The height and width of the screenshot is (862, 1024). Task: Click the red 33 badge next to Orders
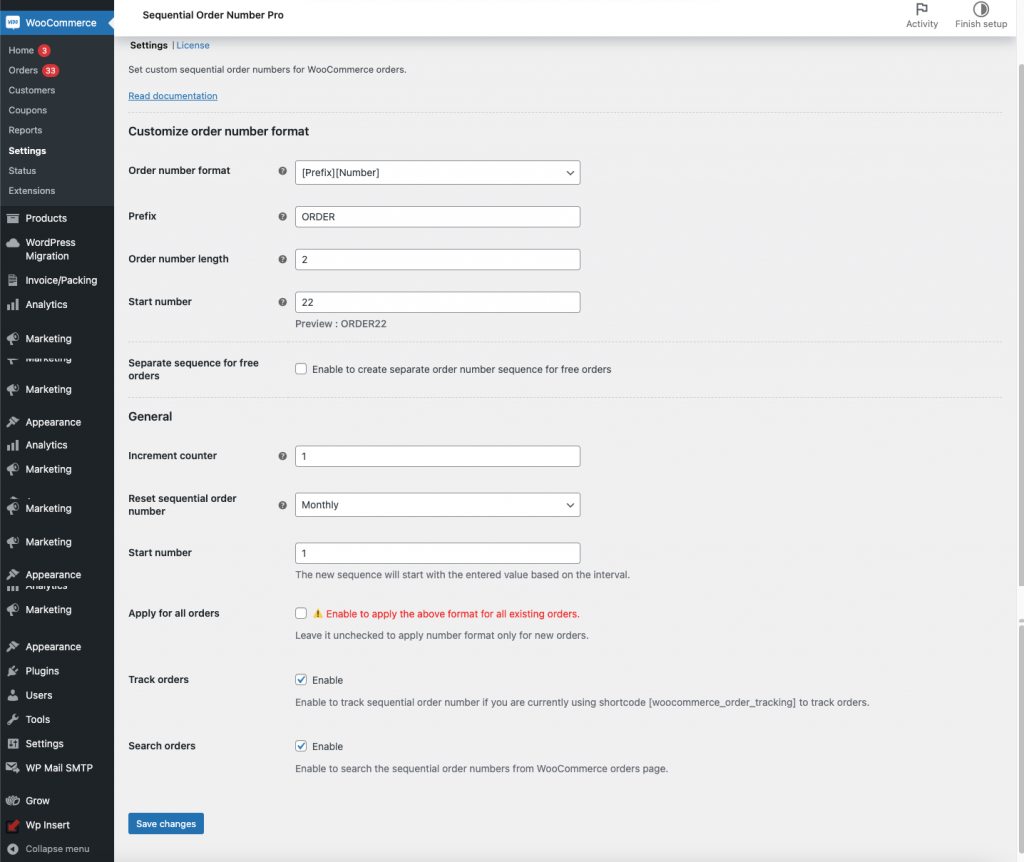pyautogui.click(x=50, y=71)
